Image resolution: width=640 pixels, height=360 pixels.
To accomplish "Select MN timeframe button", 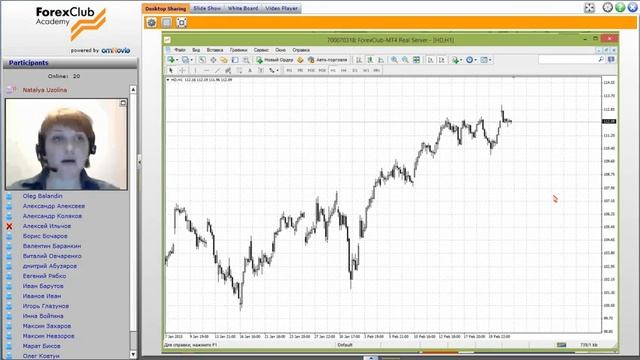I will [x=376, y=71].
